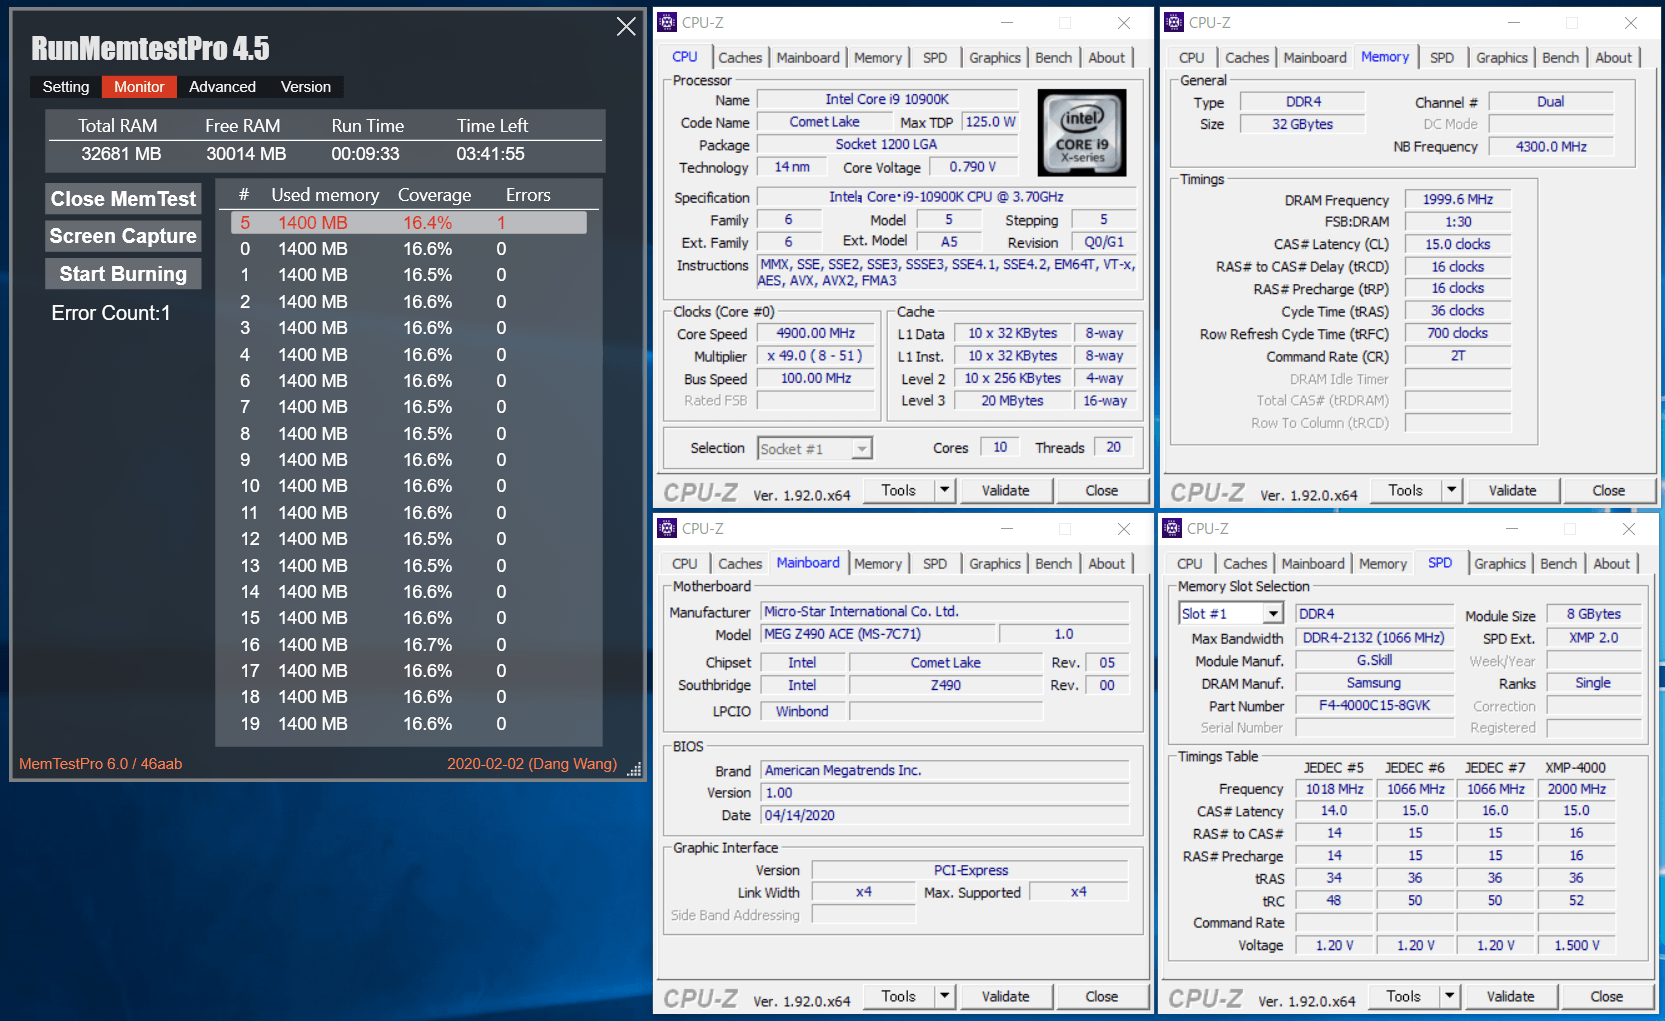Open Tools dropdown arrow in Memory tab window
Image resolution: width=1665 pixels, height=1021 pixels.
[1452, 490]
